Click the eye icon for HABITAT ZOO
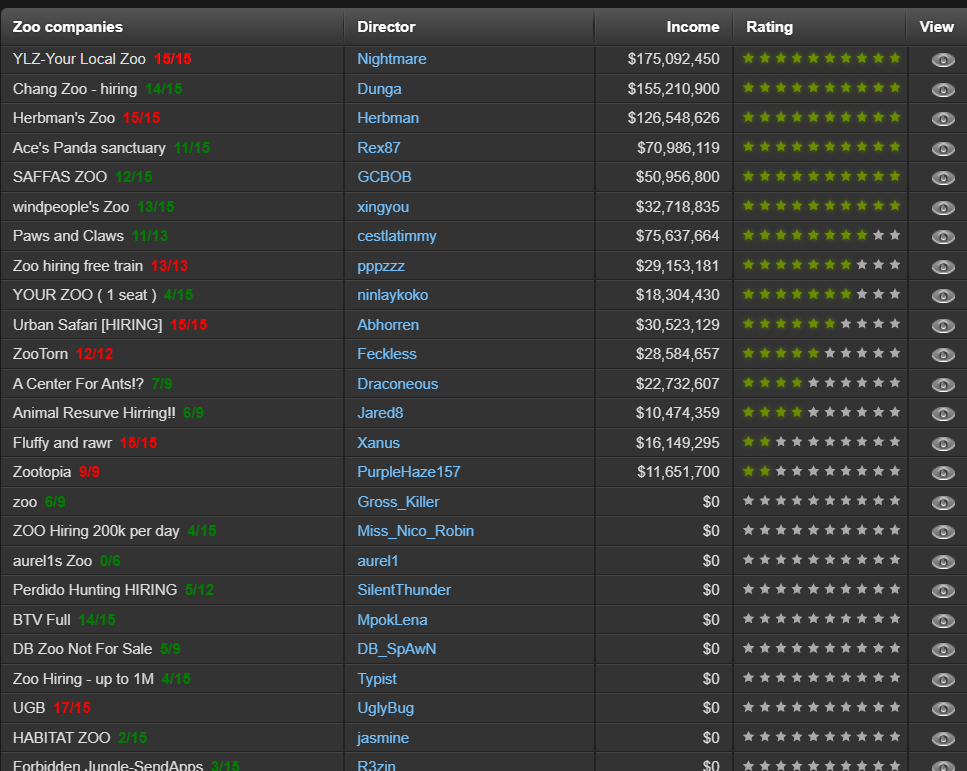The width and height of the screenshot is (967, 771). (942, 737)
